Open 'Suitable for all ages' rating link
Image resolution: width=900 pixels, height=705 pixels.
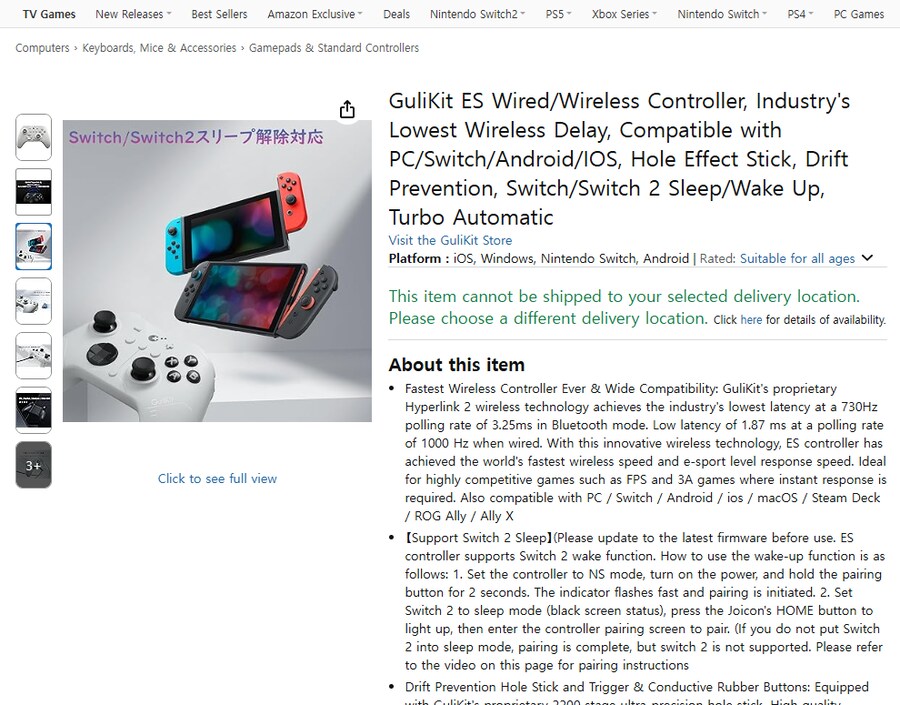pos(797,258)
